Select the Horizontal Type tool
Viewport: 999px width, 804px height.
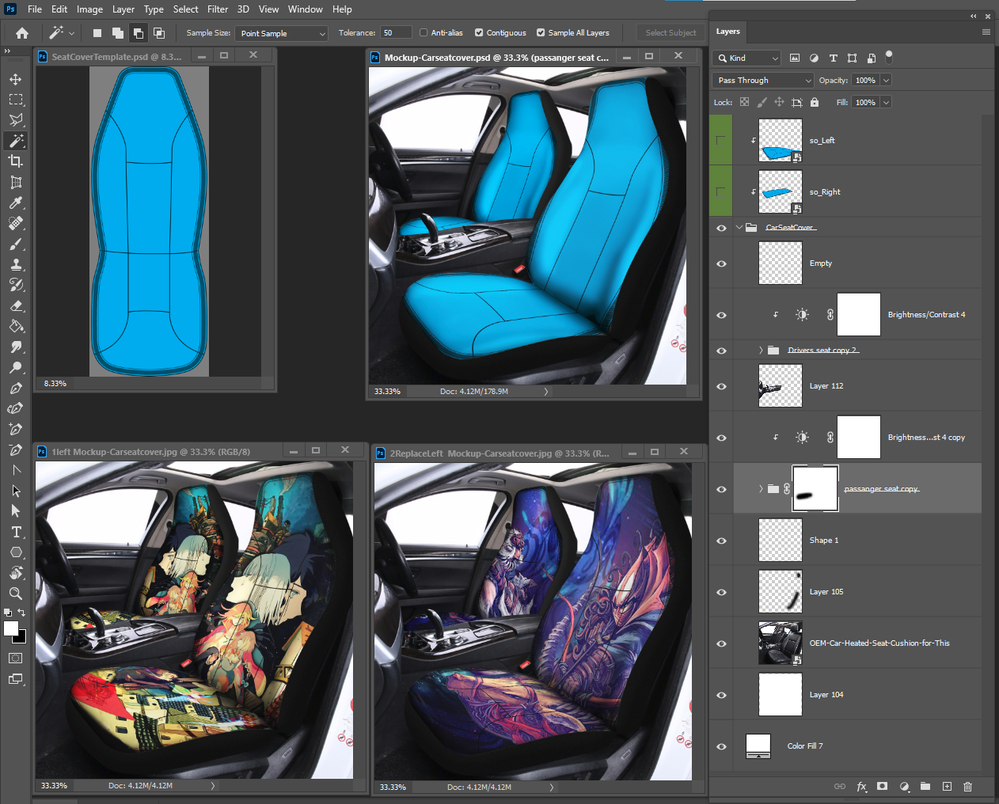[16, 532]
